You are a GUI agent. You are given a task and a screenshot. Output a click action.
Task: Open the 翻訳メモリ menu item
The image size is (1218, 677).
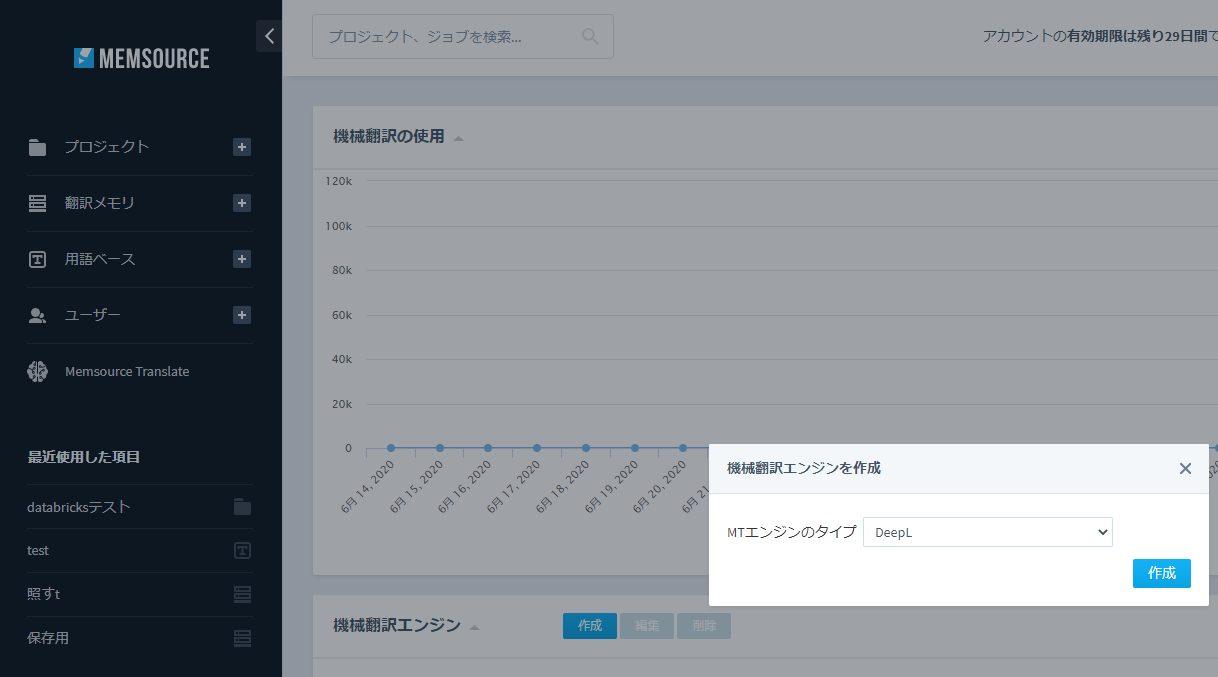(100, 203)
